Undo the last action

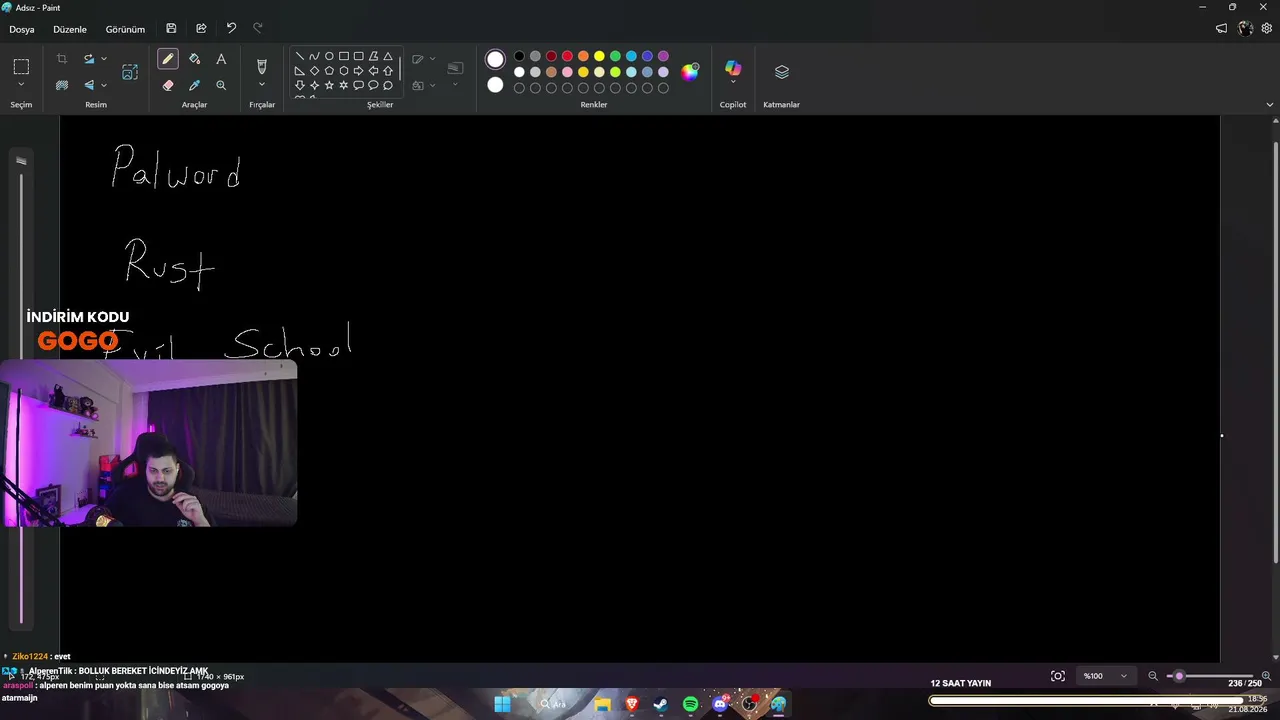[x=231, y=29]
